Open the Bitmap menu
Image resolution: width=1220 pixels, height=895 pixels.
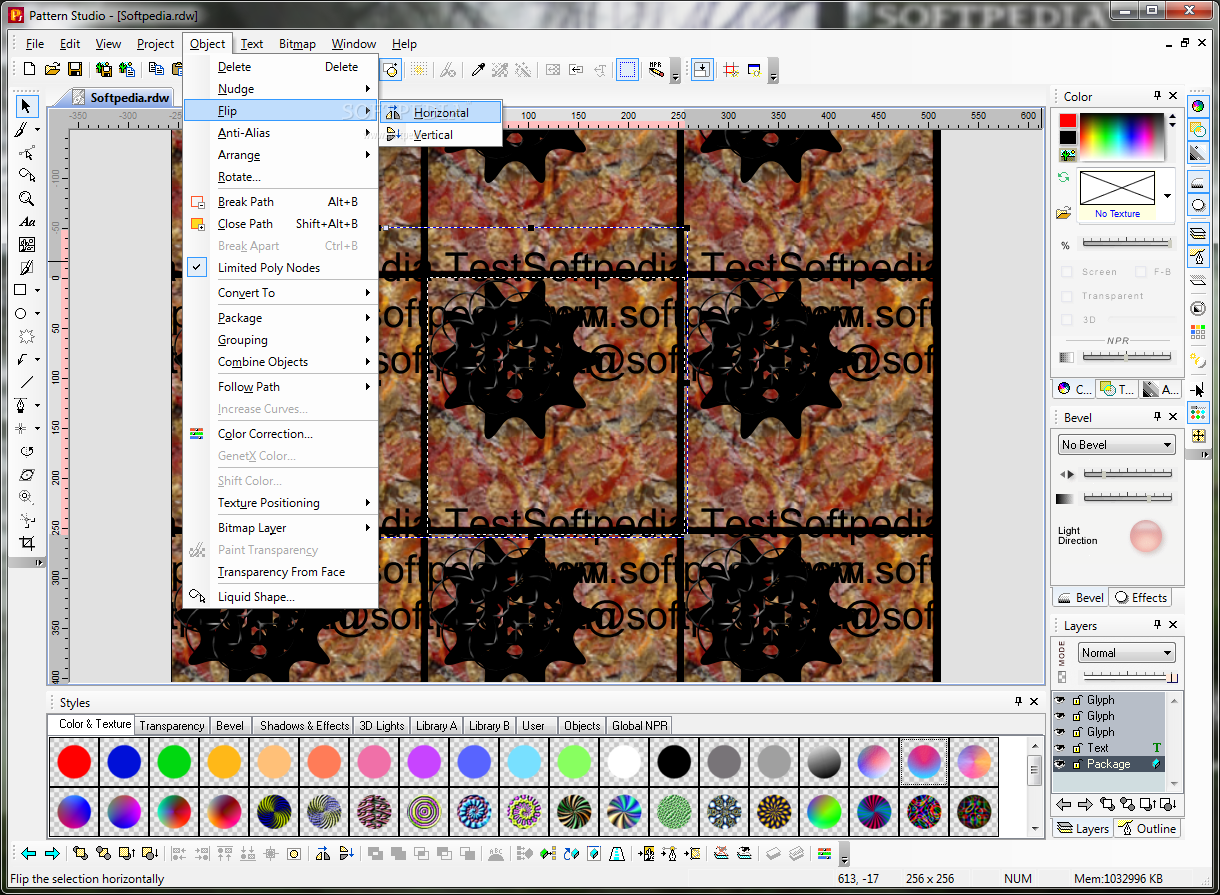pyautogui.click(x=297, y=44)
